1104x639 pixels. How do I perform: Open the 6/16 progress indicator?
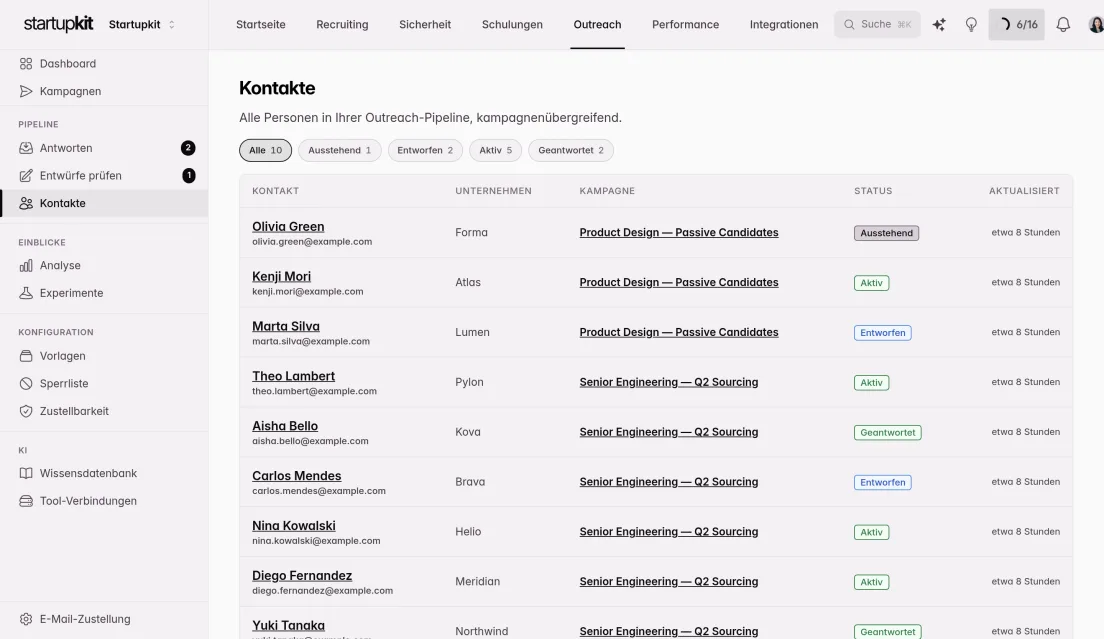point(1016,25)
